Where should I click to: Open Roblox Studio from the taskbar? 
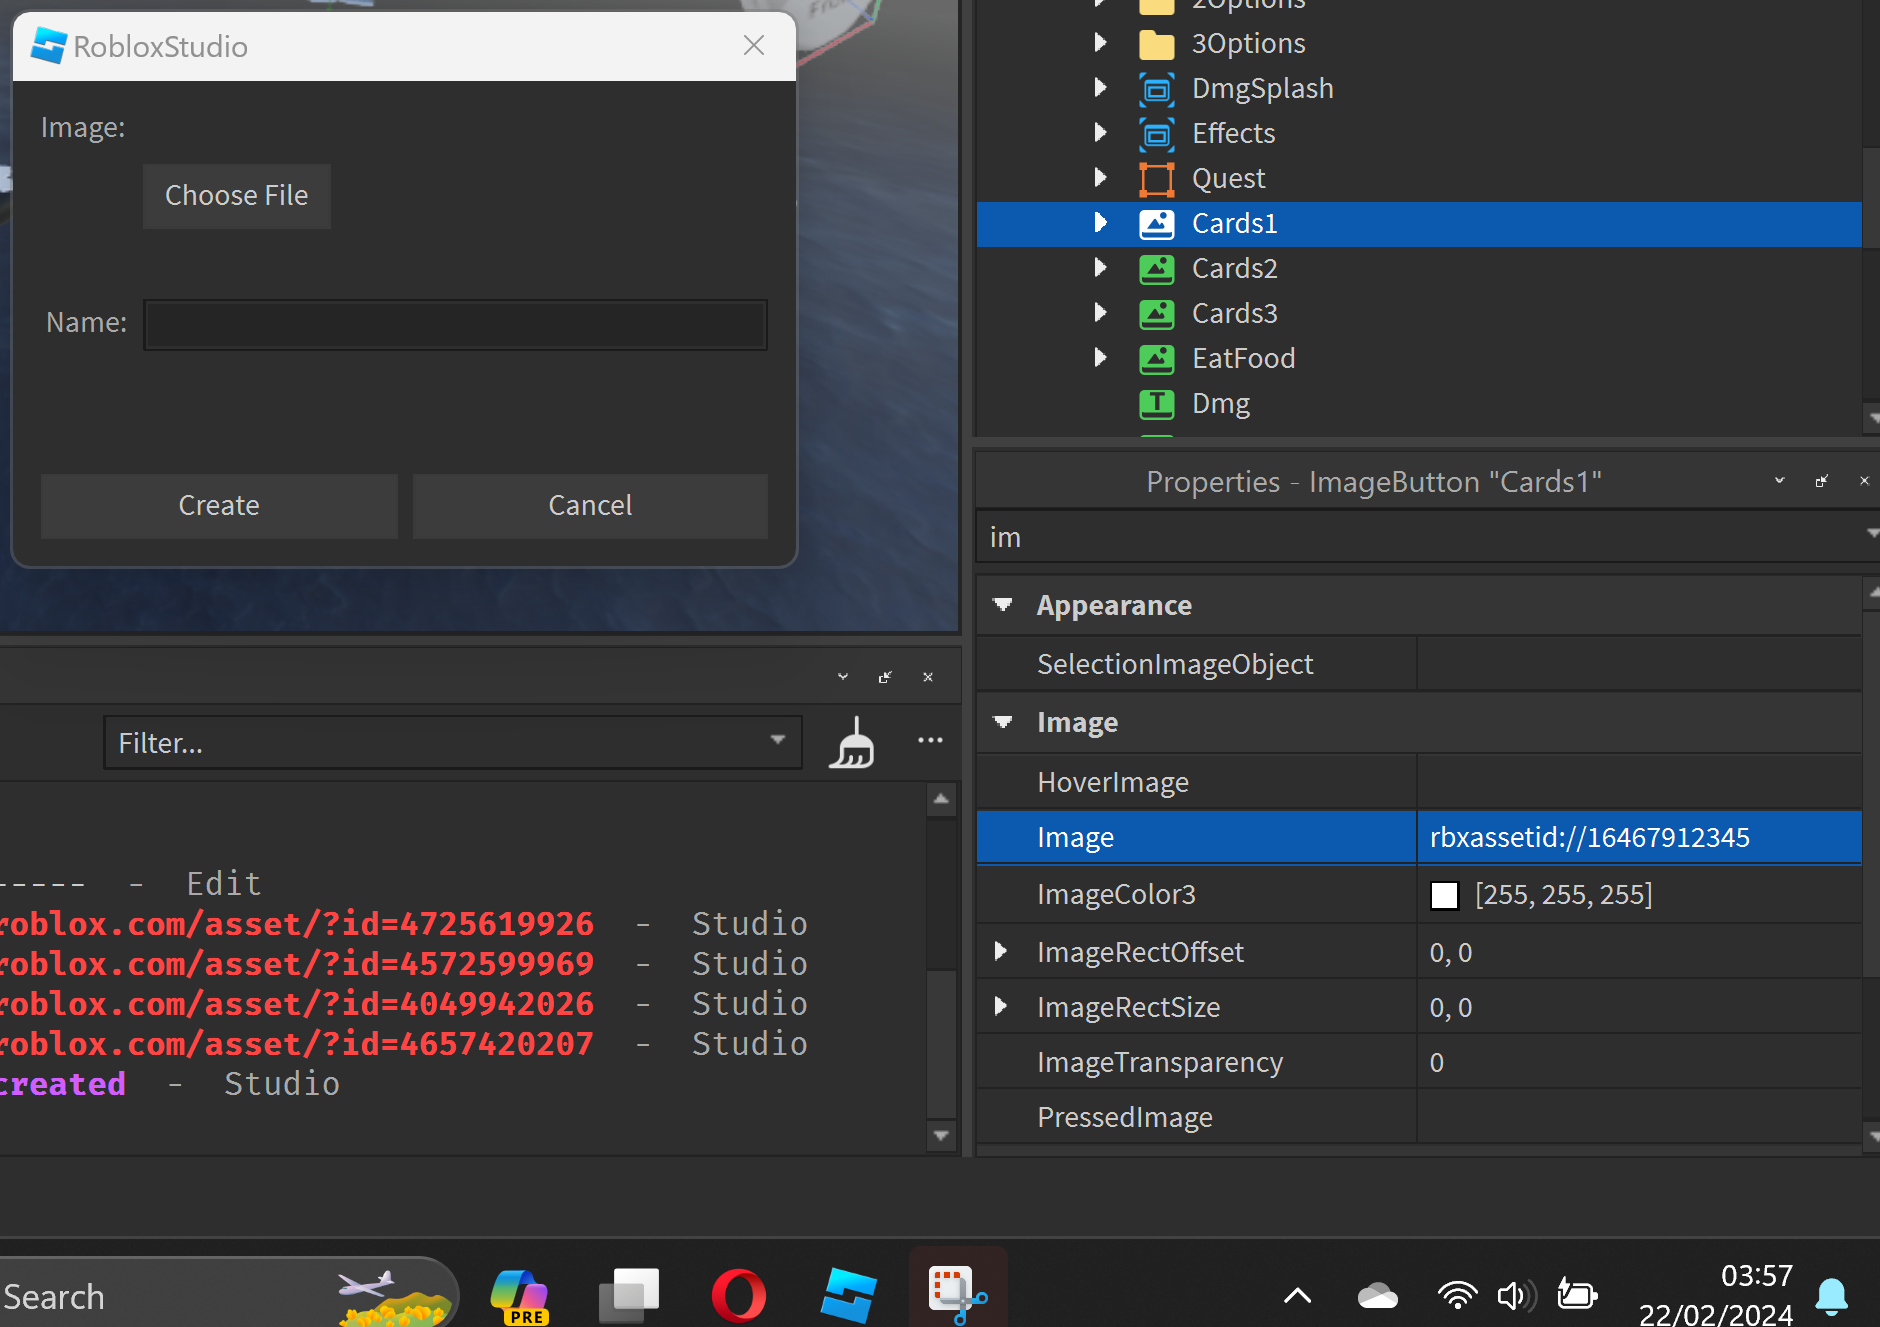click(x=849, y=1295)
